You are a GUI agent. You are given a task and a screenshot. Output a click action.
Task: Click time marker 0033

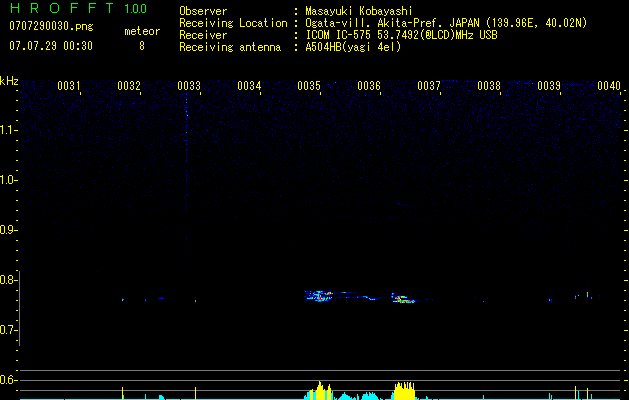coord(189,86)
